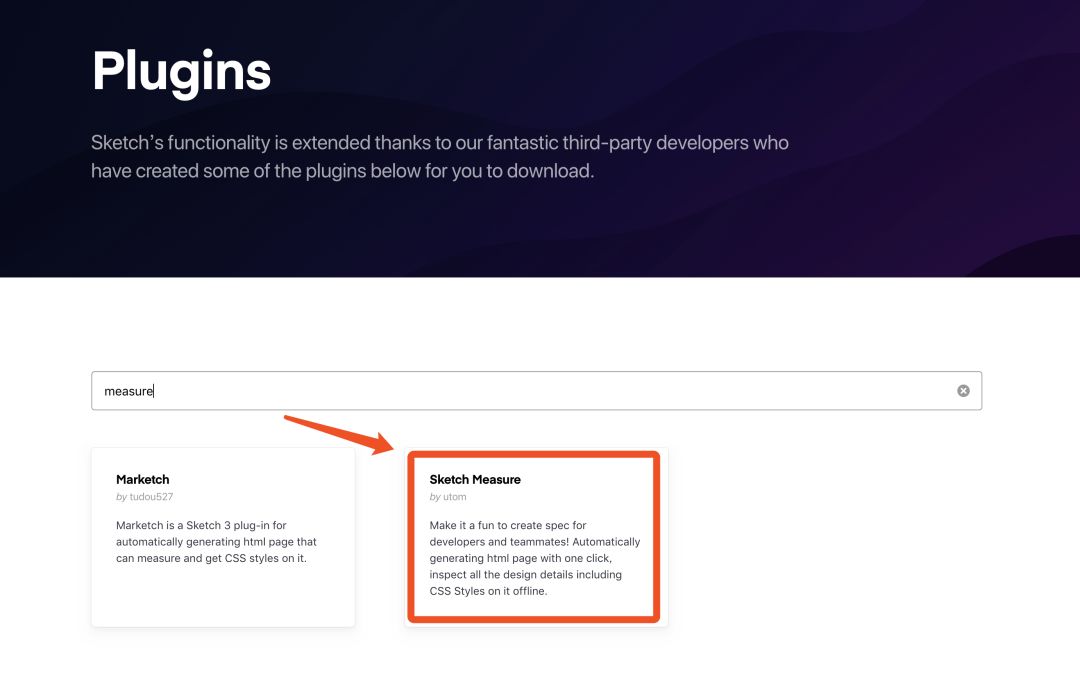Image resolution: width=1080 pixels, height=687 pixels.
Task: Select the author name "by tudou527"
Action: [x=145, y=497]
